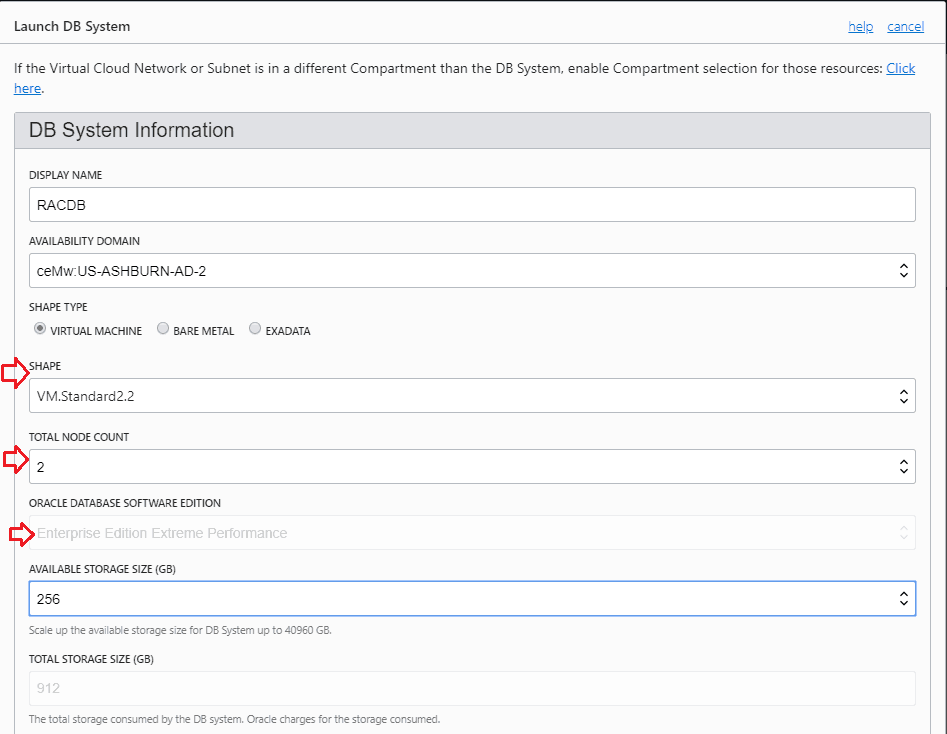Viewport: 947px width, 734px height.
Task: Choose the Bare Metal shape type
Action: (x=163, y=329)
